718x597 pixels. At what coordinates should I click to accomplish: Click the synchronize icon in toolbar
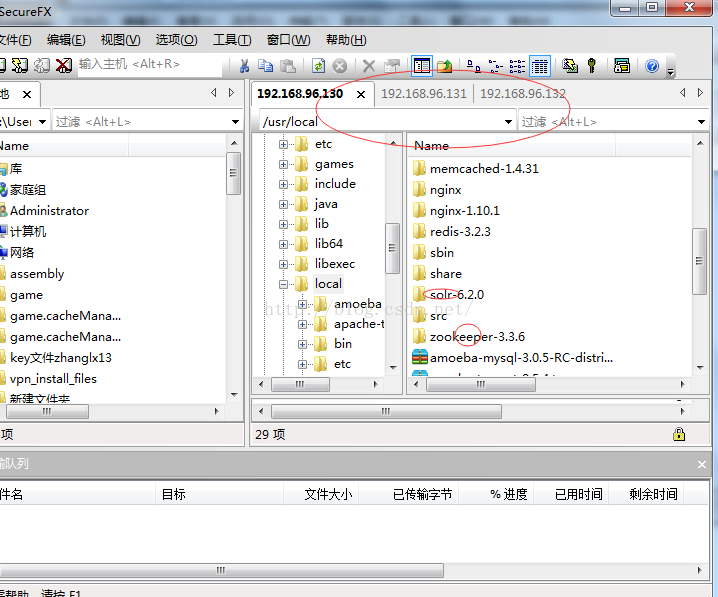570,66
